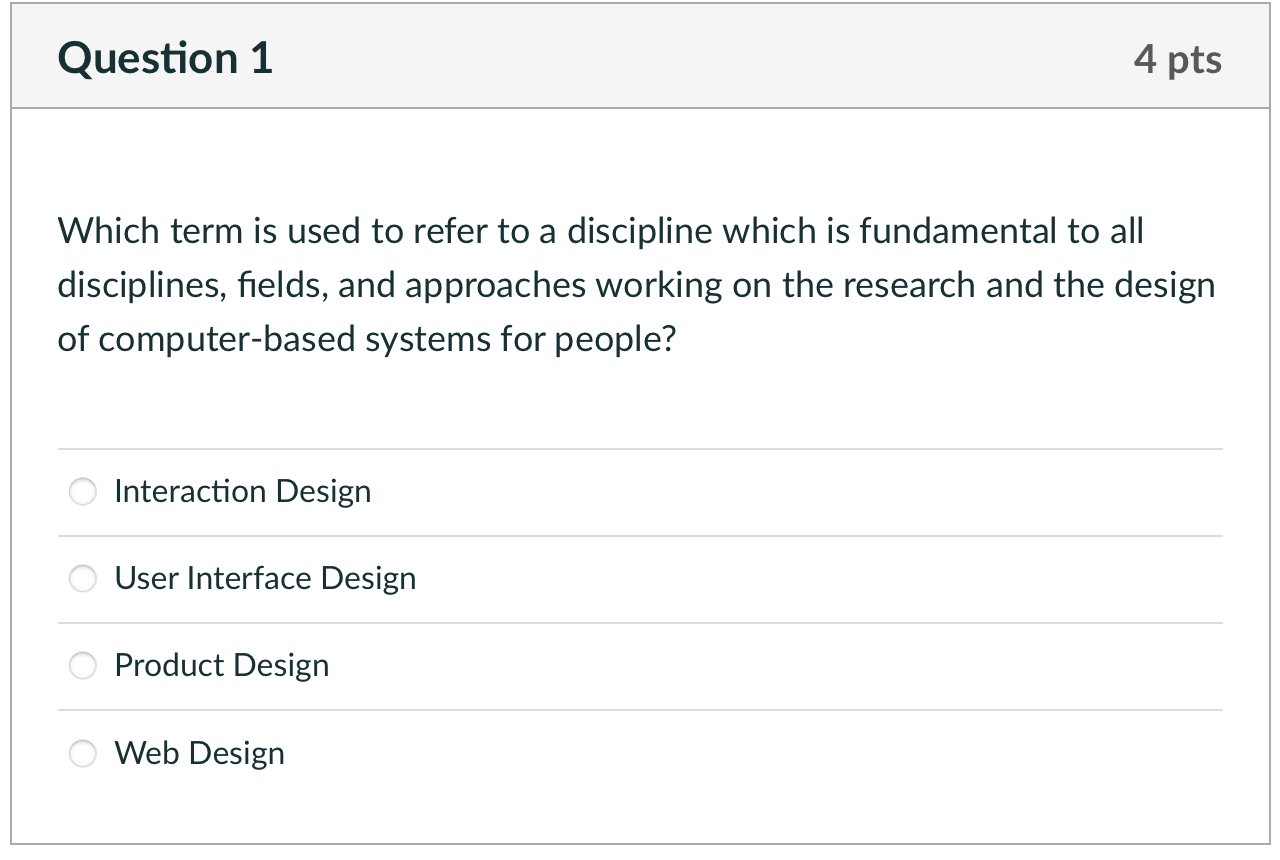
Task: Select the Interaction Design radio button
Action: (83, 492)
